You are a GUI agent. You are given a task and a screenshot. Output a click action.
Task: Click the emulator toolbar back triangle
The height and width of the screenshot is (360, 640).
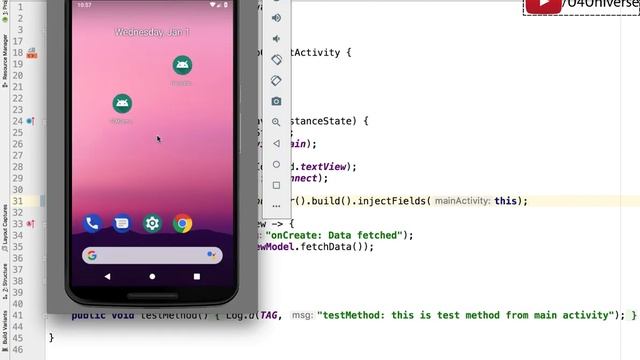276,143
